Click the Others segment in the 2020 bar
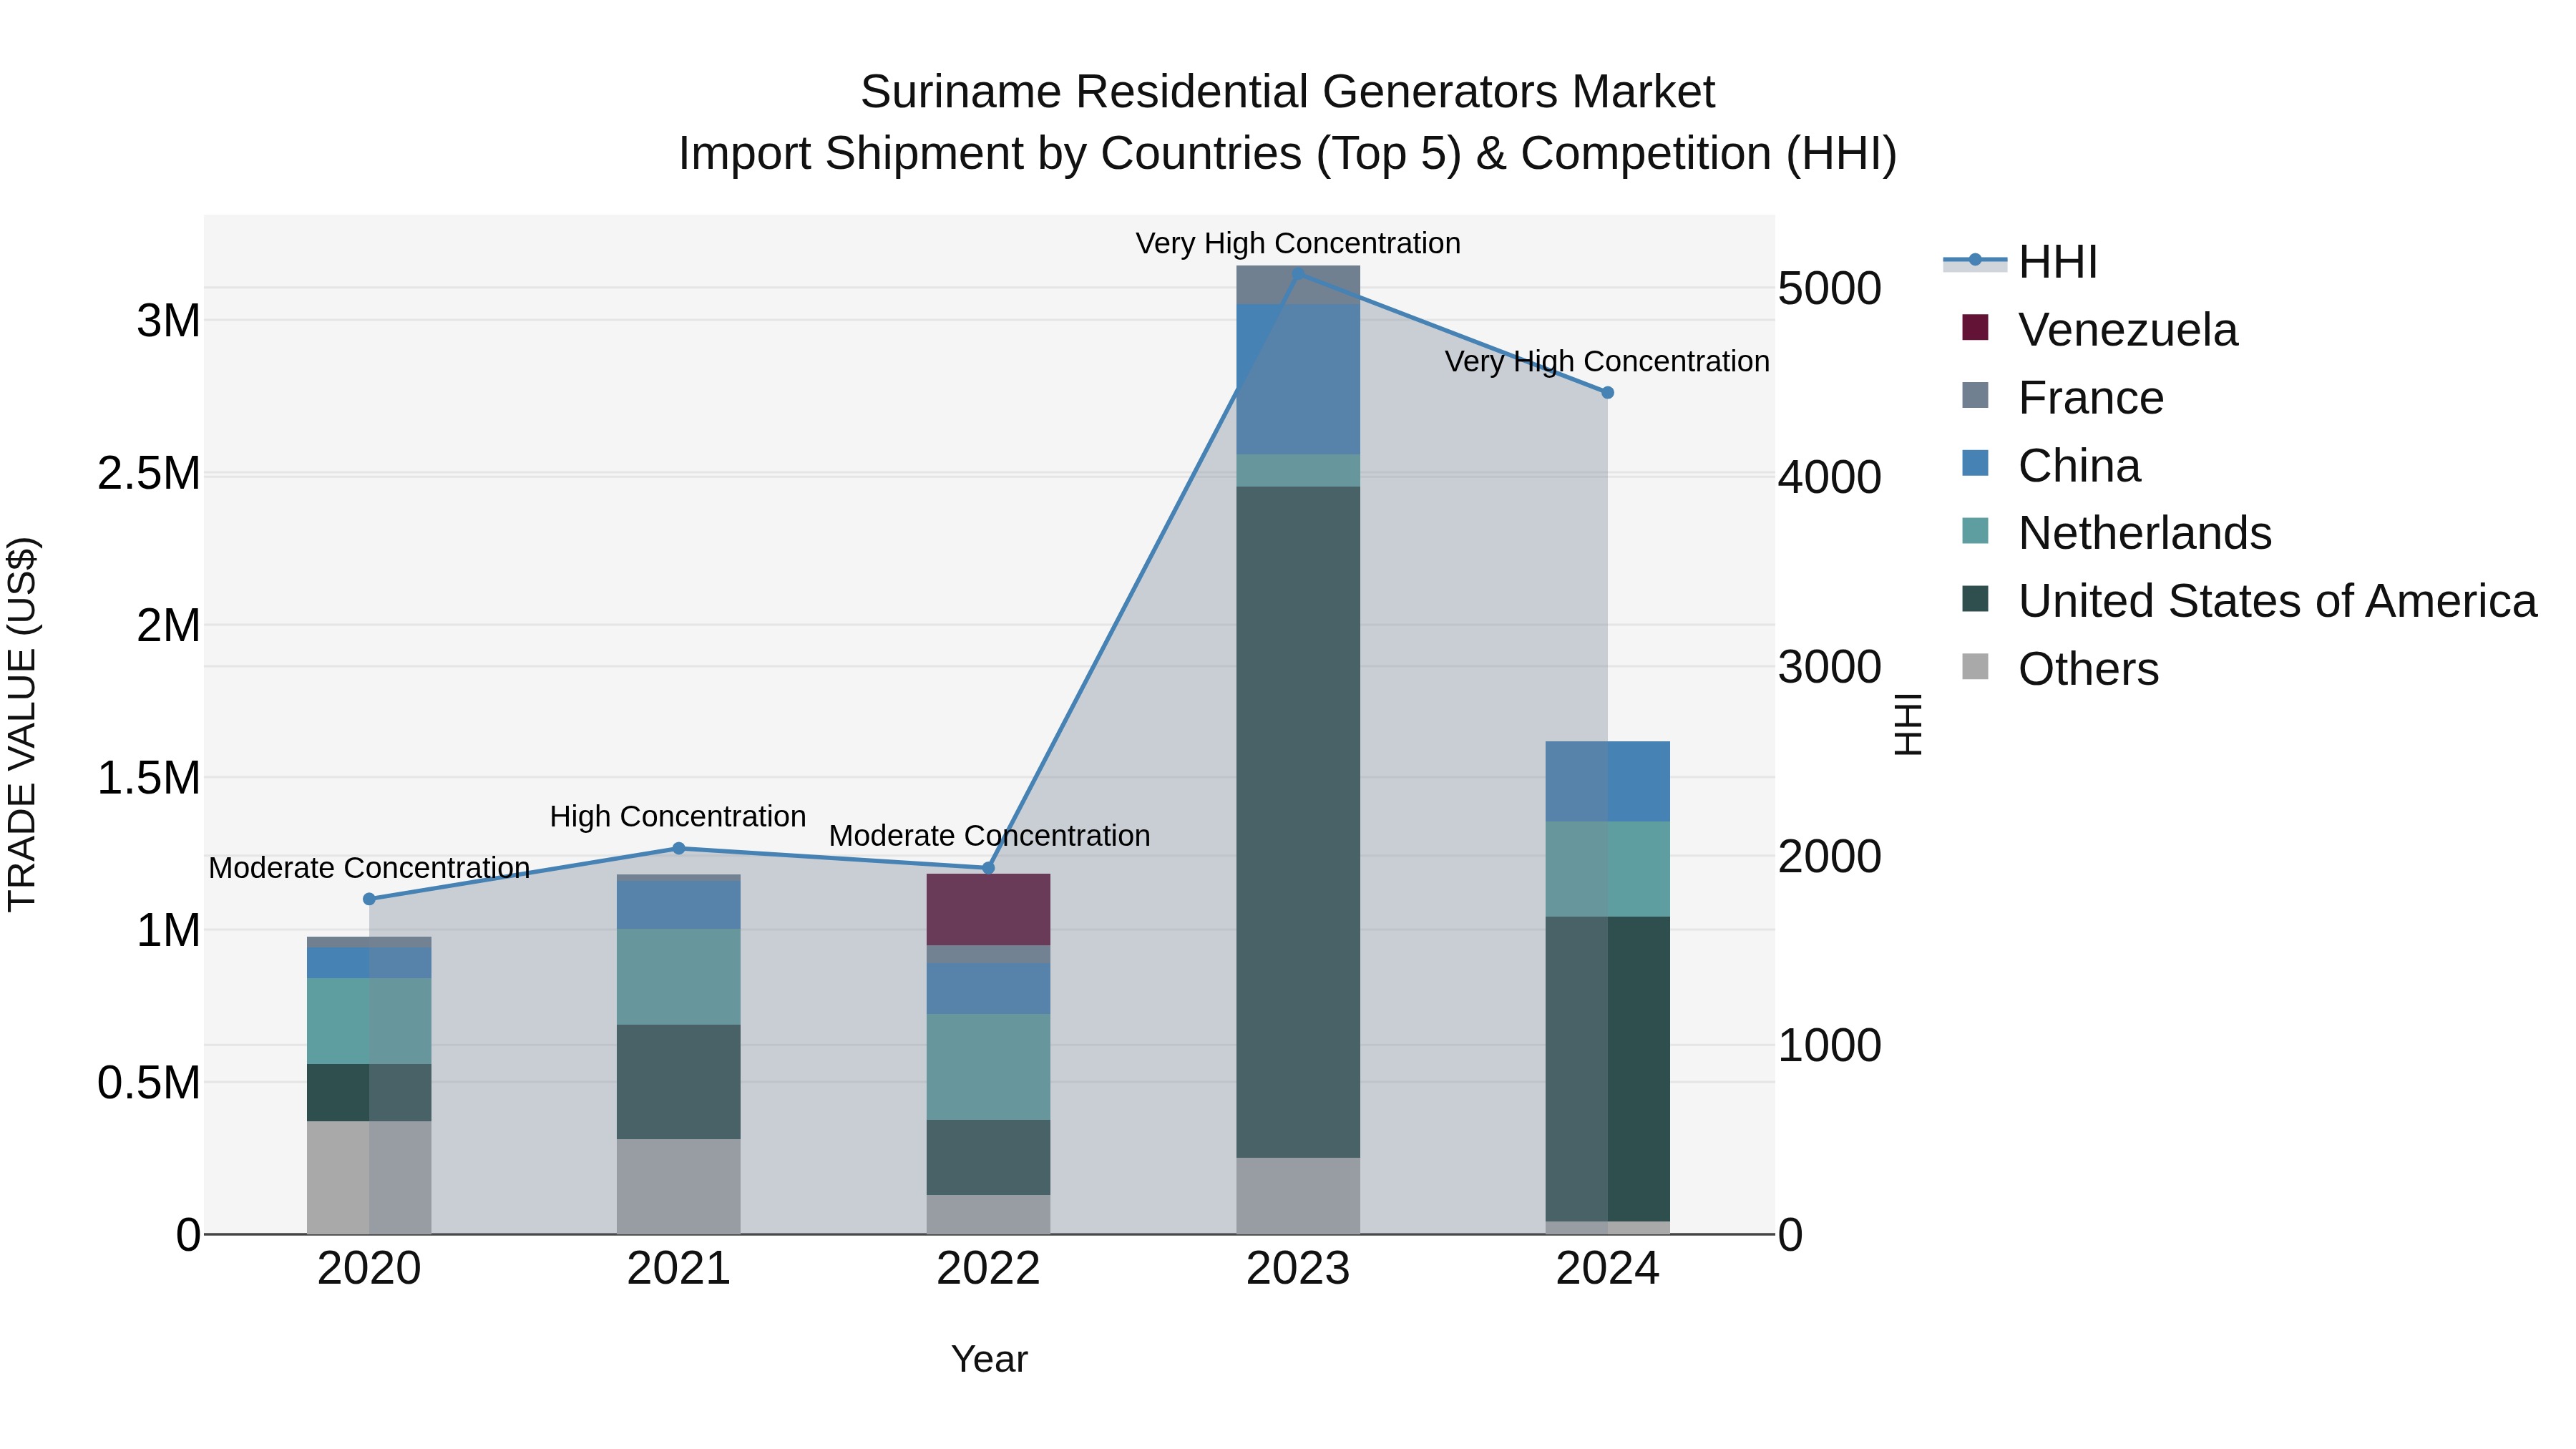Viewport: 2576px width, 1449px height. point(369,1178)
